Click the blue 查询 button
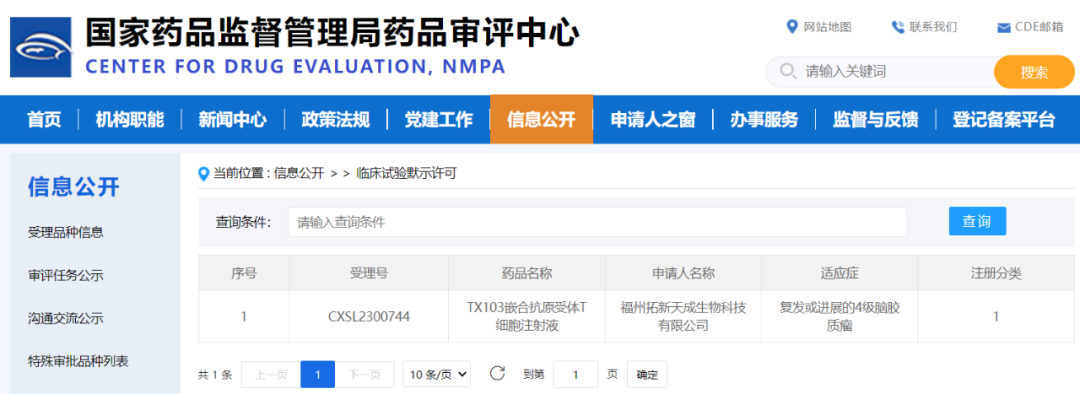 pyautogui.click(x=977, y=221)
